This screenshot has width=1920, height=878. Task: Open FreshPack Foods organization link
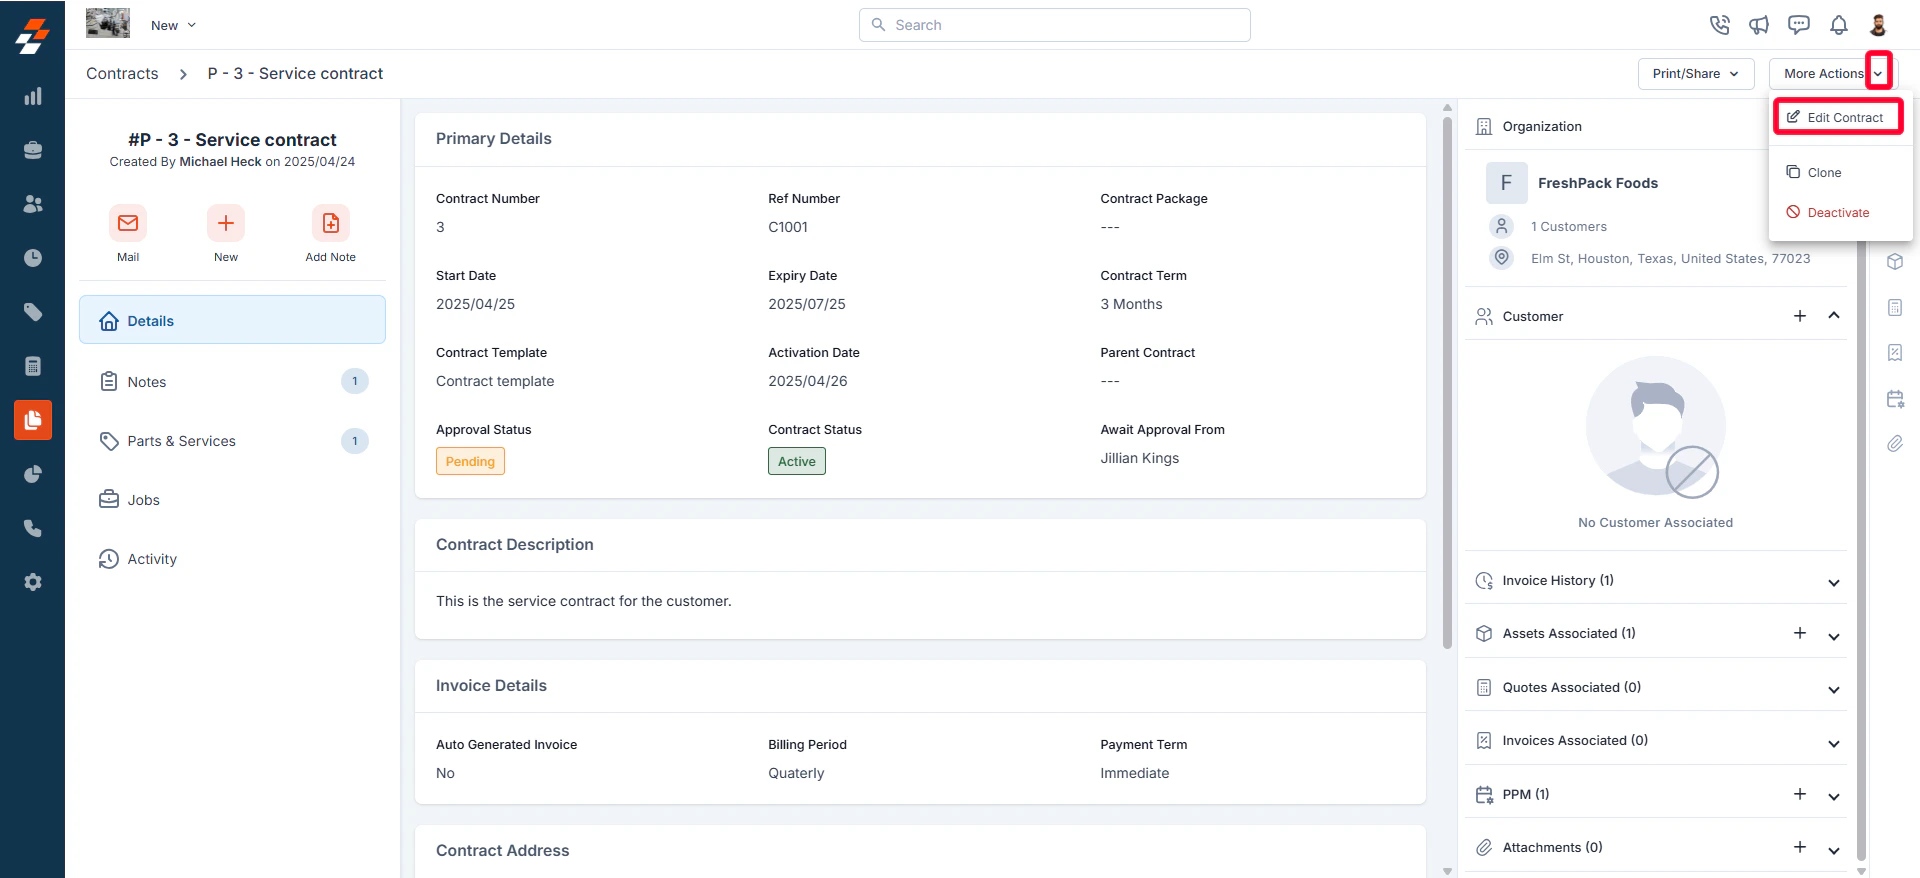(1597, 183)
